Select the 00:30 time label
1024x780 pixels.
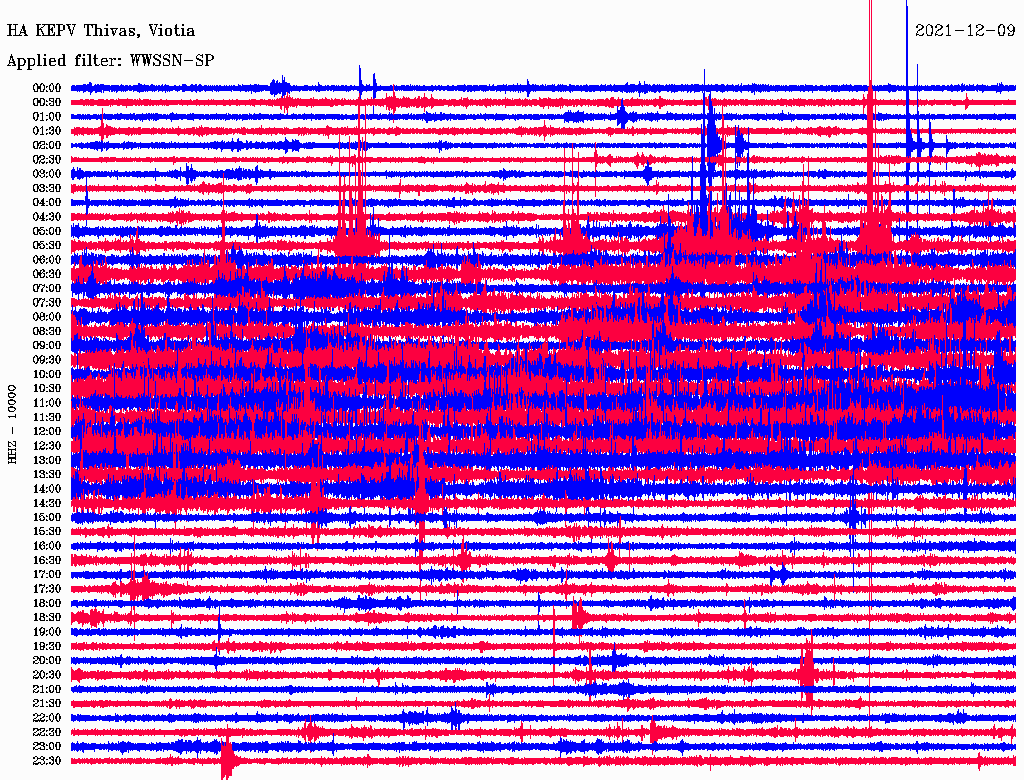[47, 102]
